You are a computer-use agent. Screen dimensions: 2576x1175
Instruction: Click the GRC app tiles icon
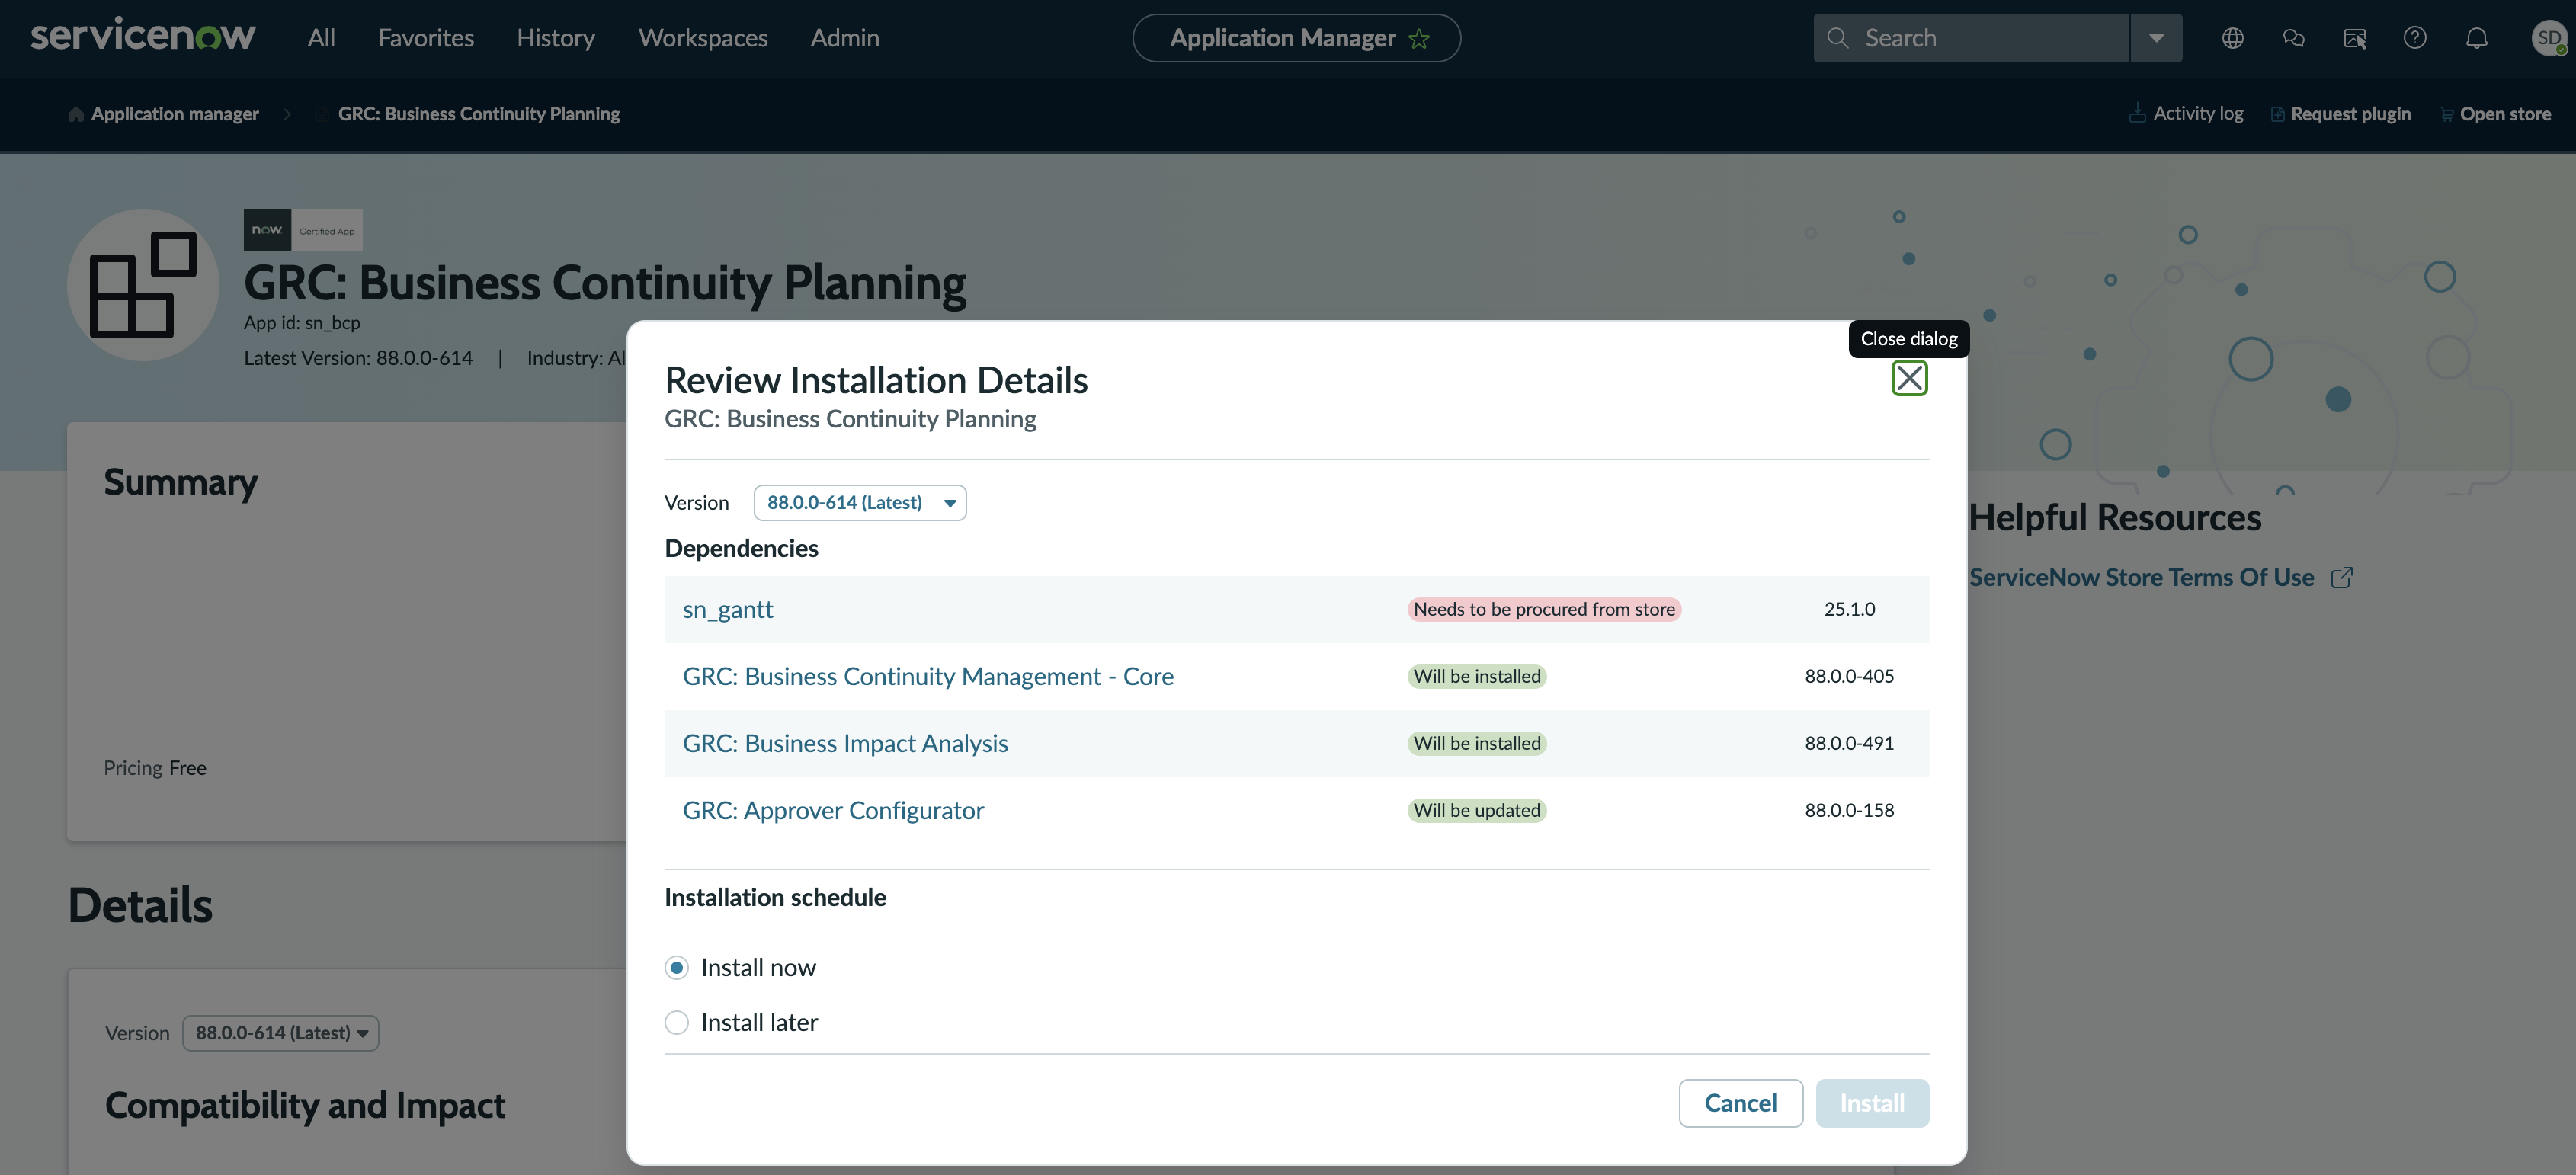[143, 284]
